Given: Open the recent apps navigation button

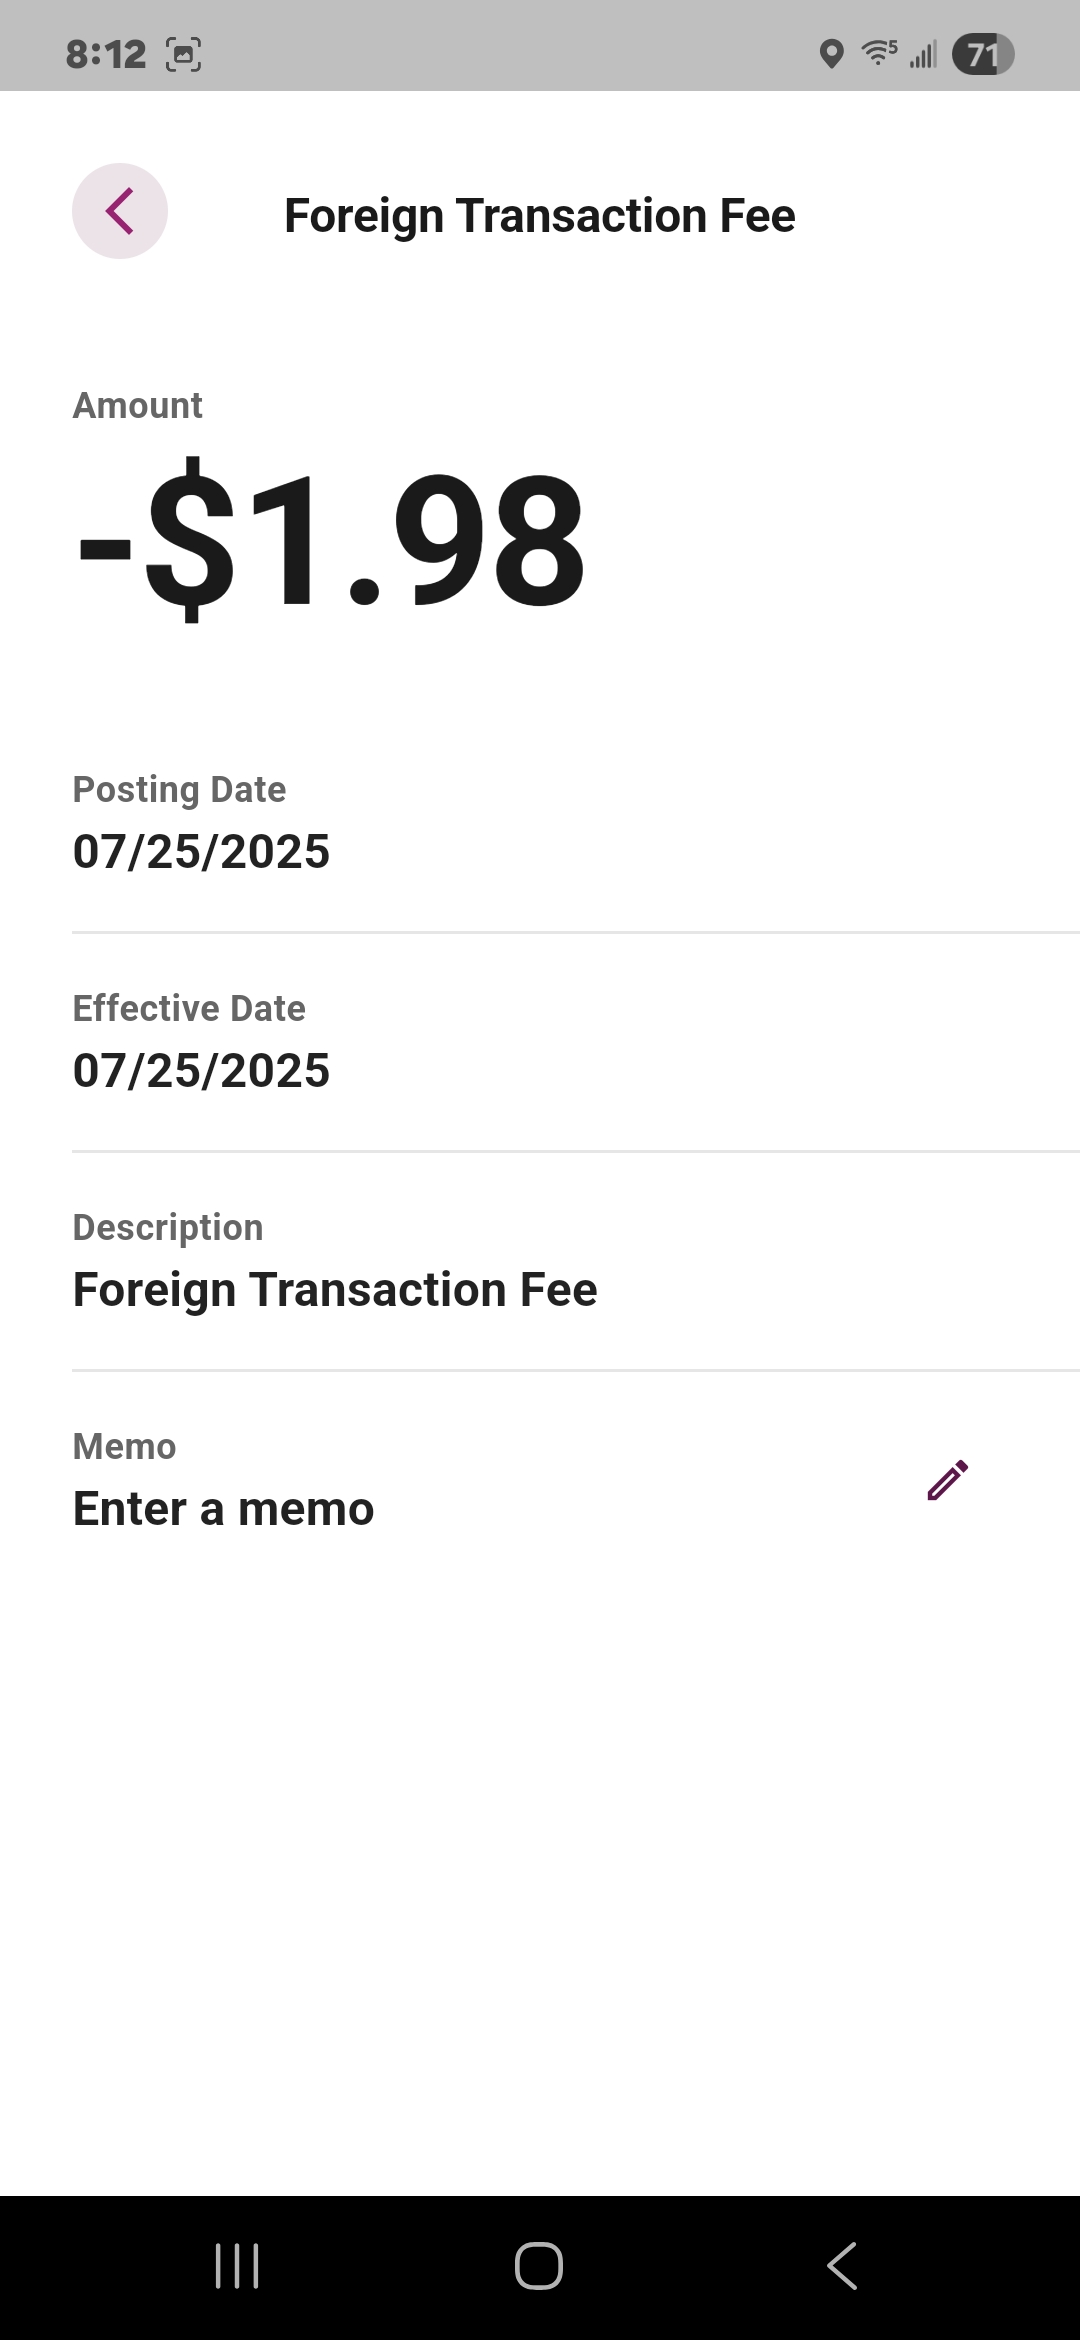Looking at the screenshot, I should 237,2266.
